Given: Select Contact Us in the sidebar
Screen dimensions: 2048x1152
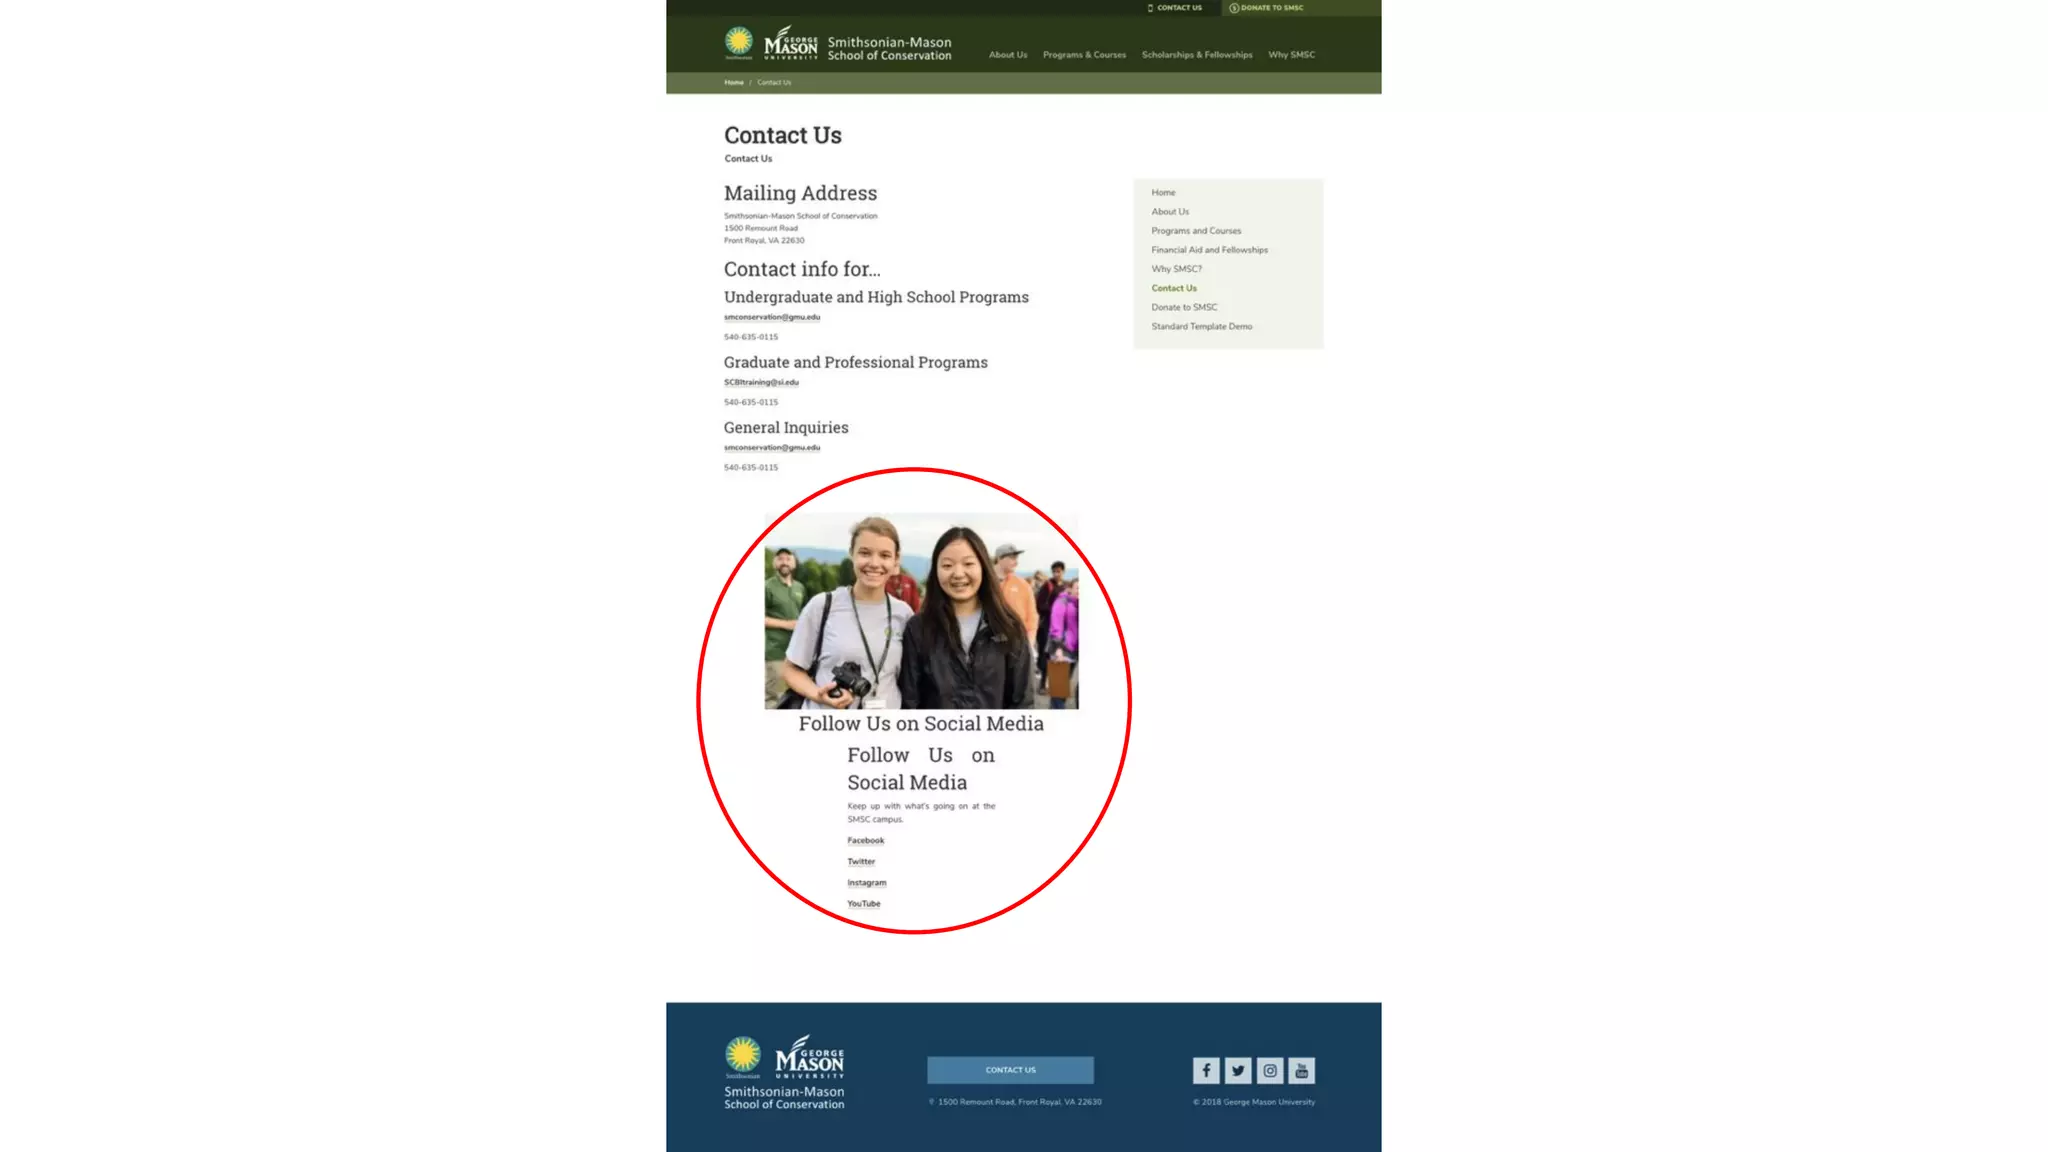Looking at the screenshot, I should tap(1174, 288).
